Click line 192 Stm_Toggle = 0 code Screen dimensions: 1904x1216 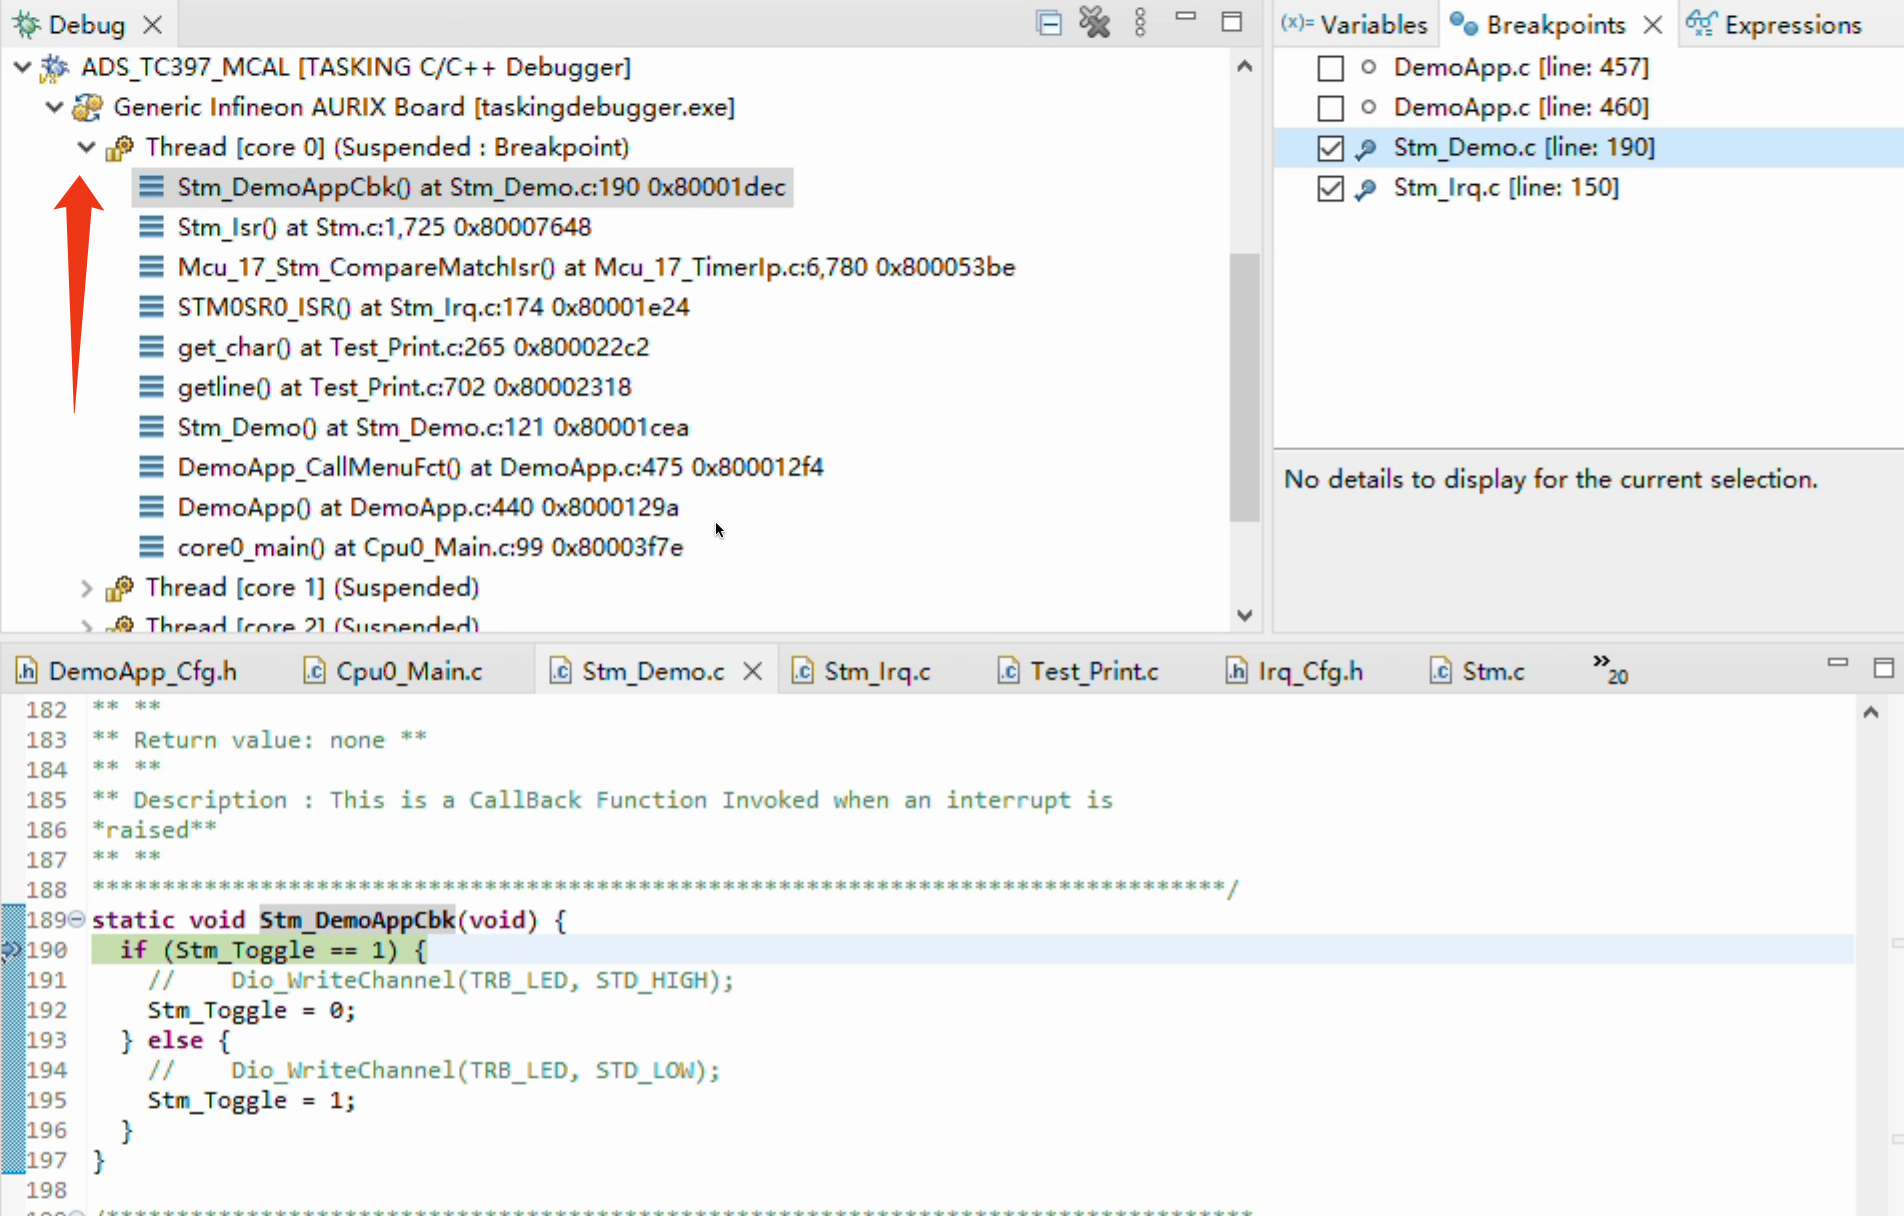click(252, 1010)
